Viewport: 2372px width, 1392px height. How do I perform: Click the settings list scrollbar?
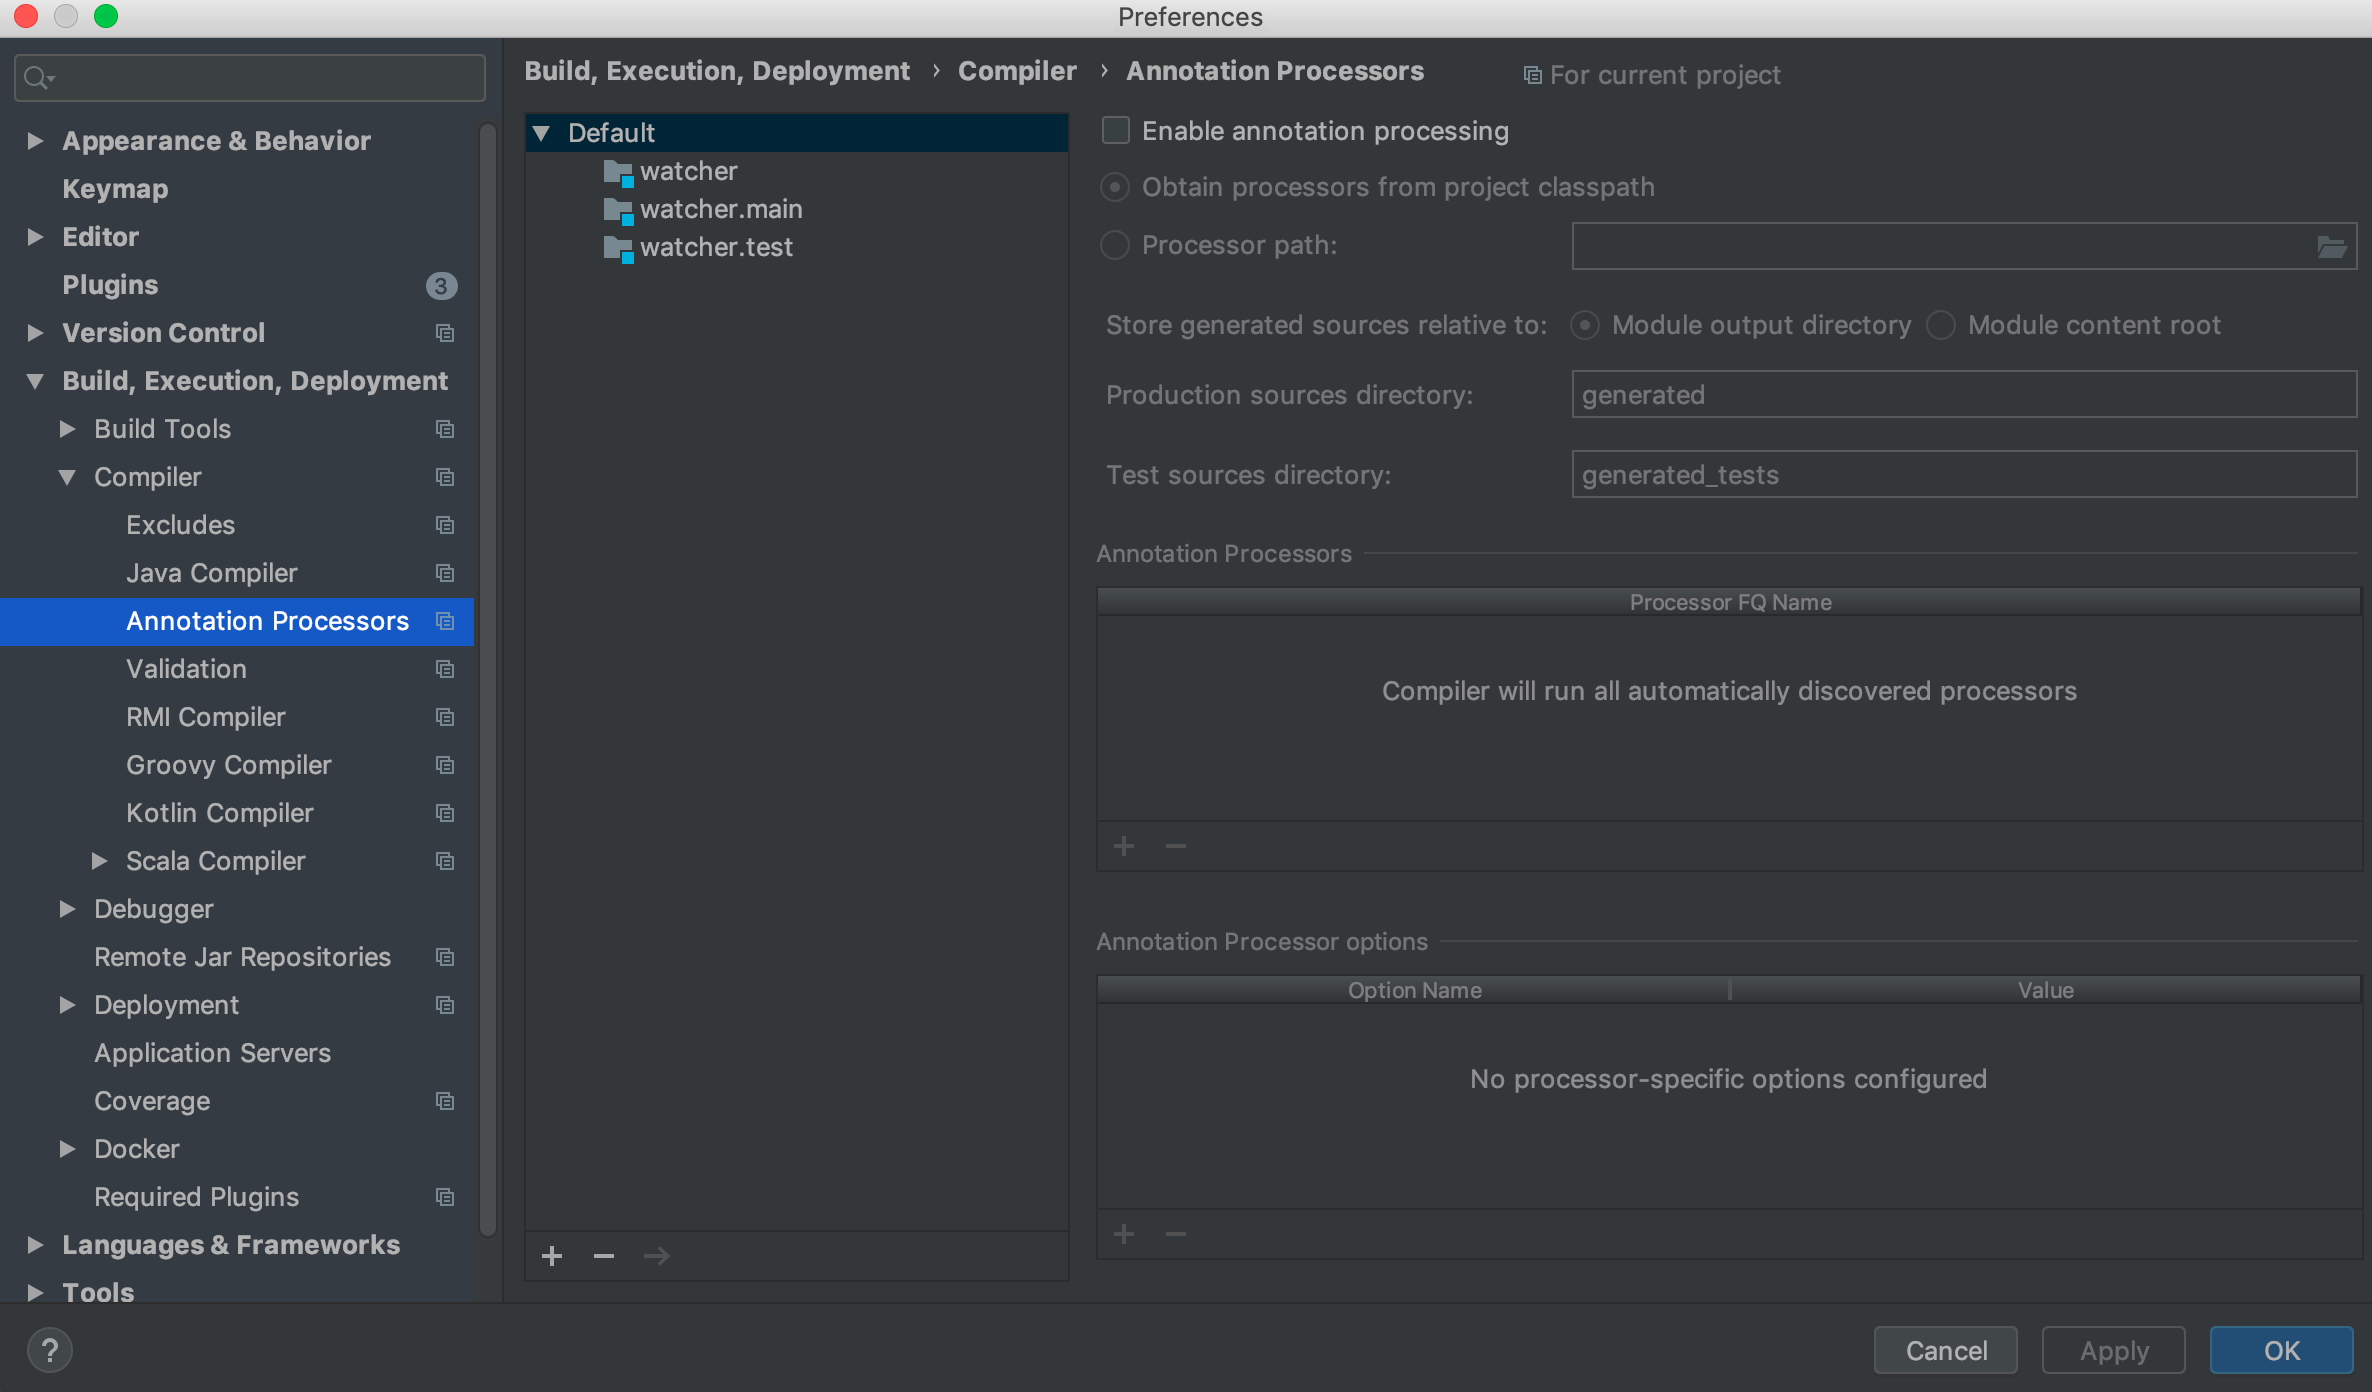click(488, 680)
